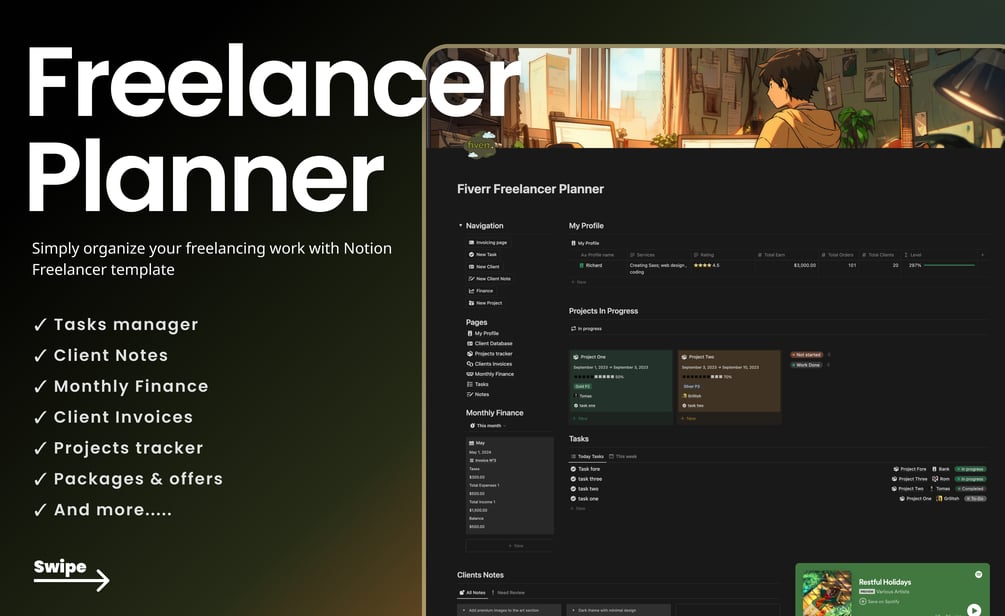Image resolution: width=1005 pixels, height=616 pixels.
Task: Click the Notes pencil icon under Pages
Action: point(470,394)
